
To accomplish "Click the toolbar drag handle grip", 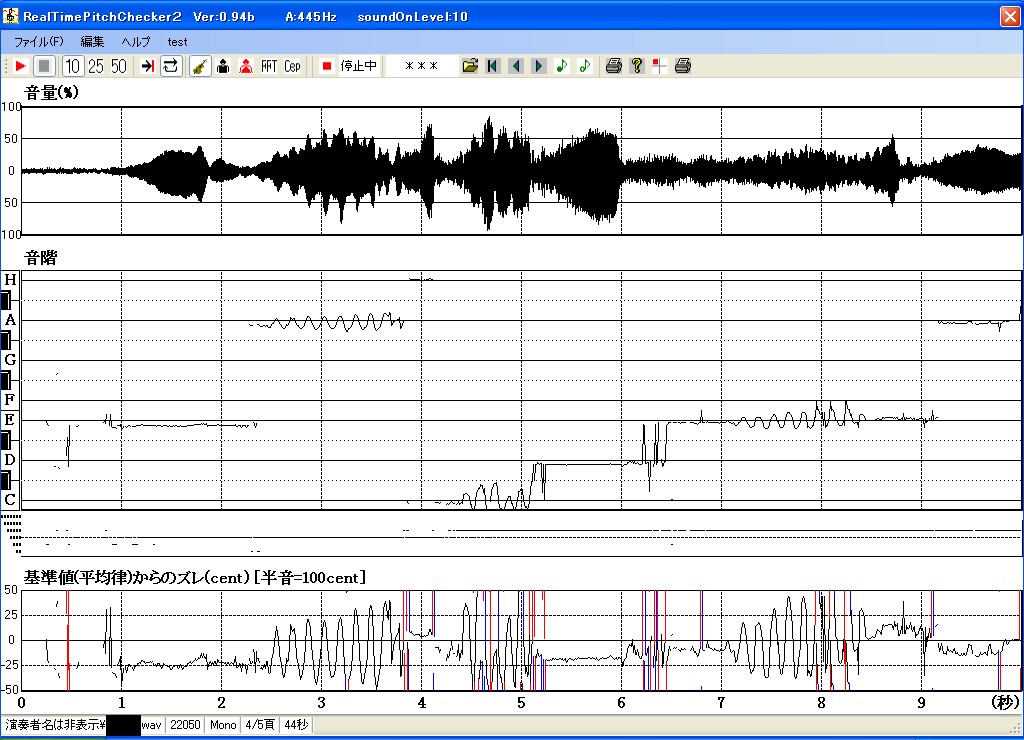I will (6, 66).
